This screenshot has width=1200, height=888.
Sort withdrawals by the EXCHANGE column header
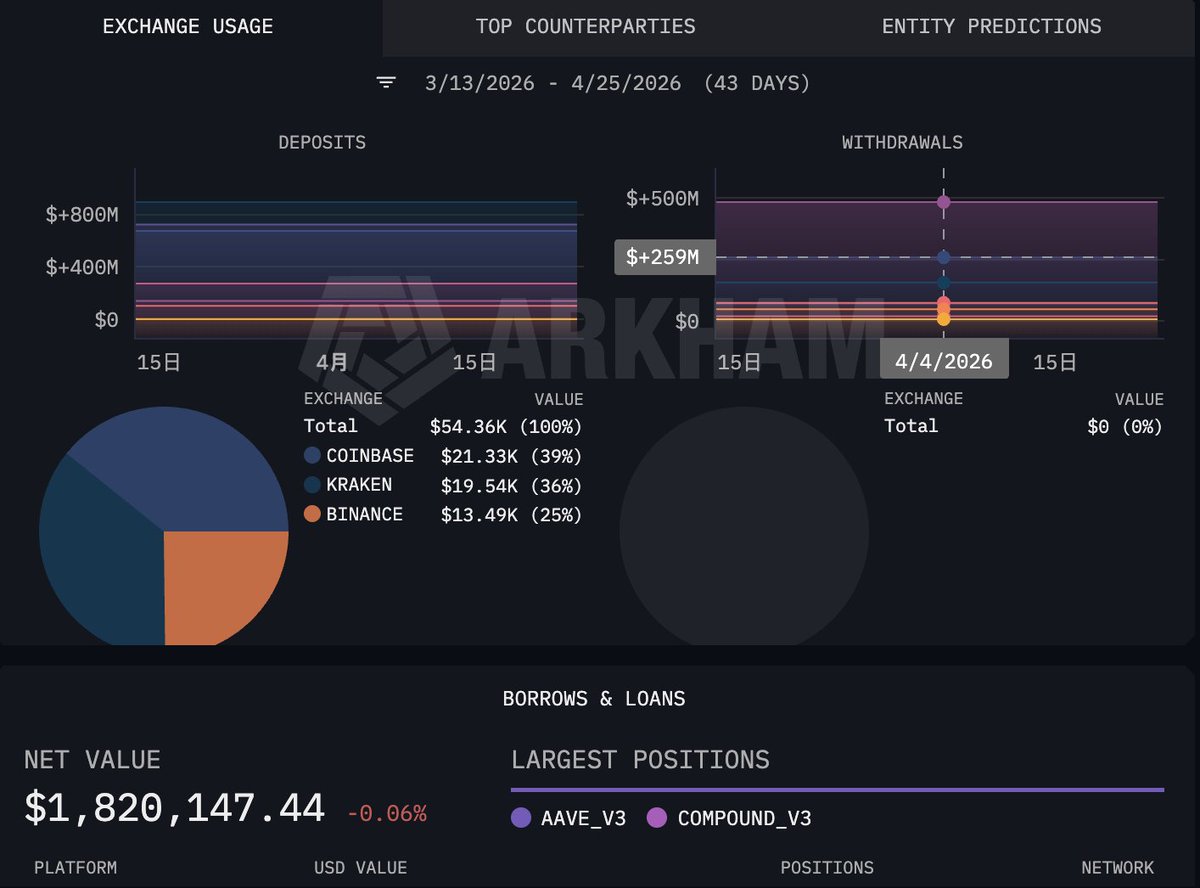click(x=923, y=398)
